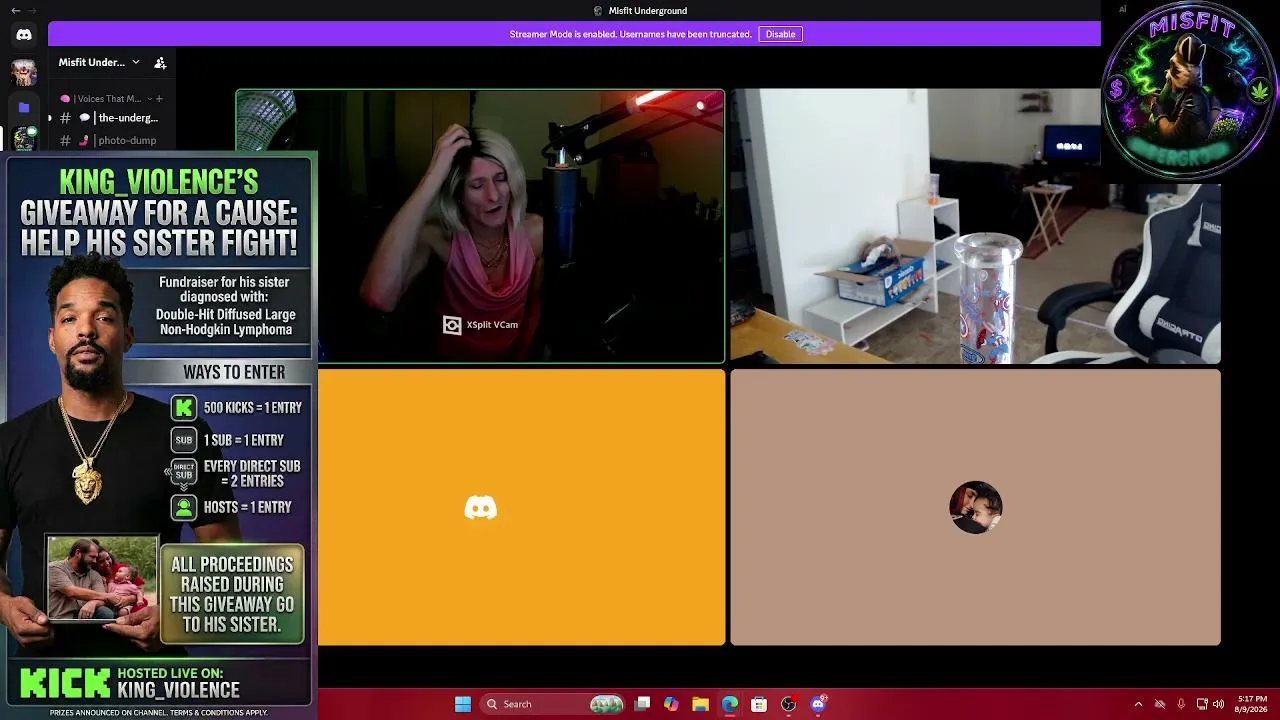Open Task View on the taskbar
The width and height of the screenshot is (1280, 720).
[643, 704]
